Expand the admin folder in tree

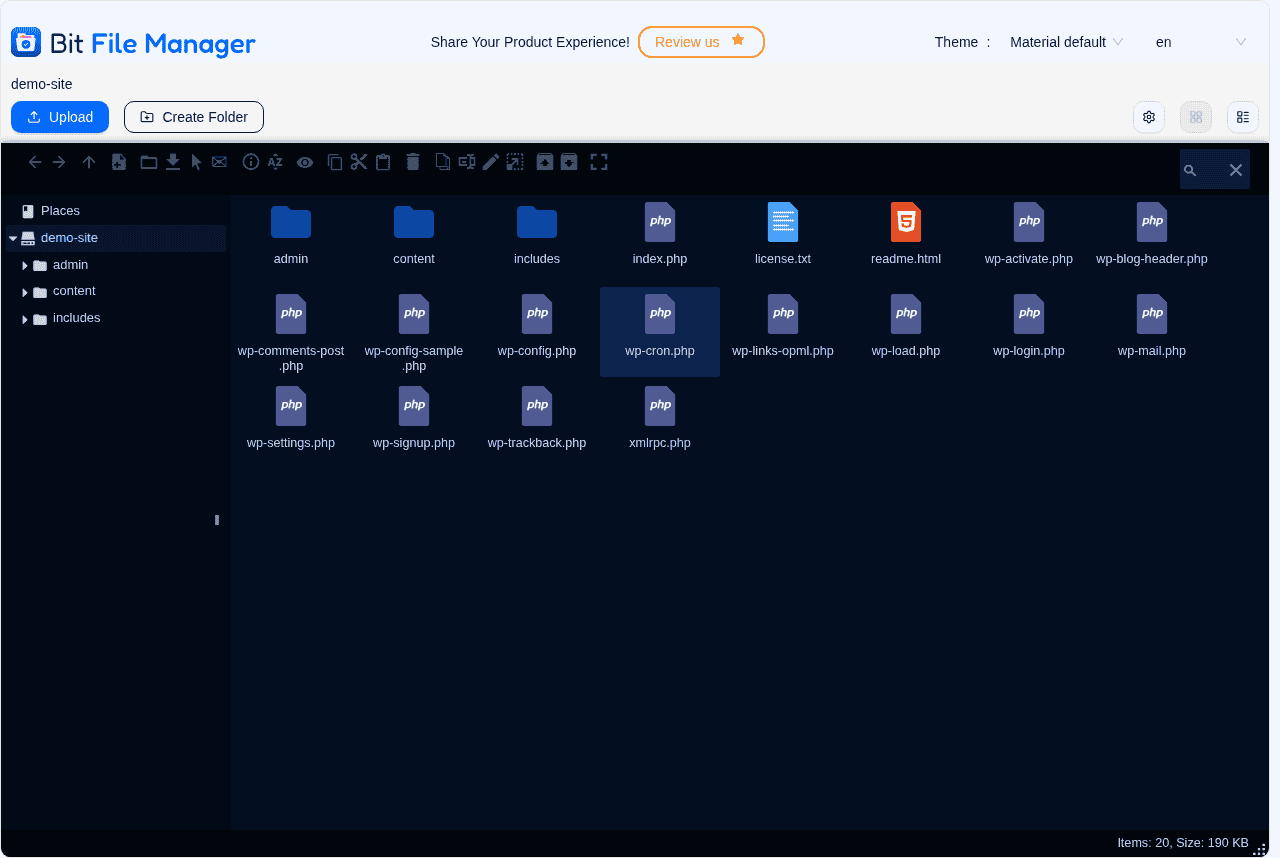click(25, 265)
